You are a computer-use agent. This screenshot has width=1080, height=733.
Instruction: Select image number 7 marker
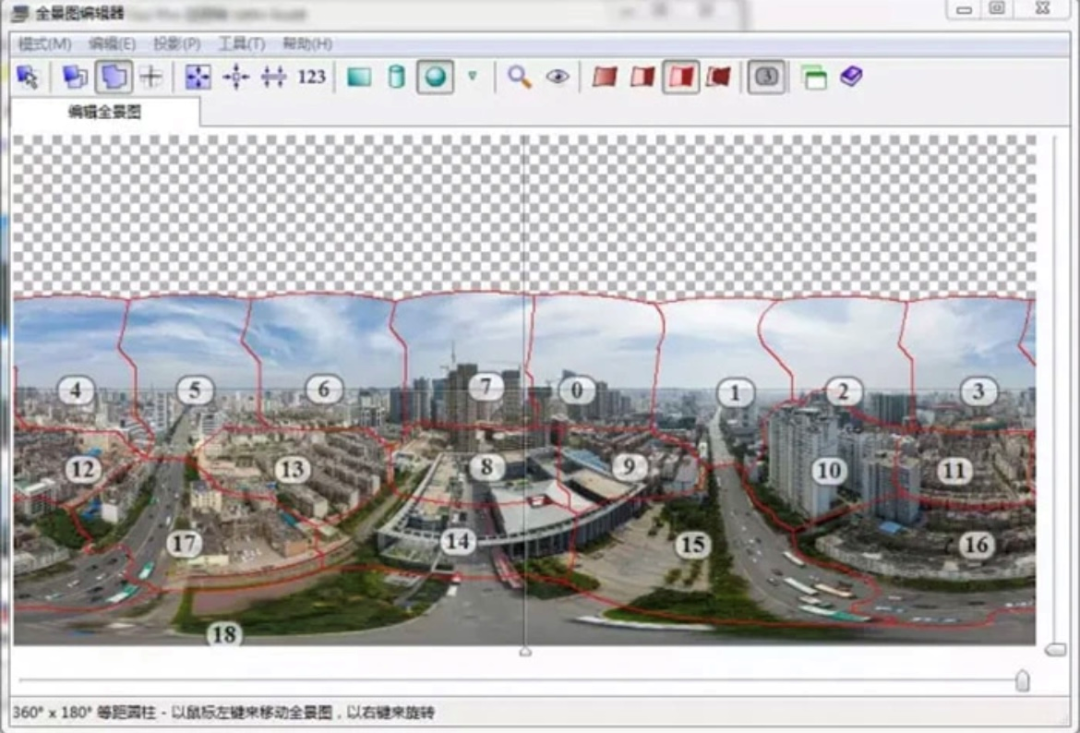pyautogui.click(x=486, y=386)
